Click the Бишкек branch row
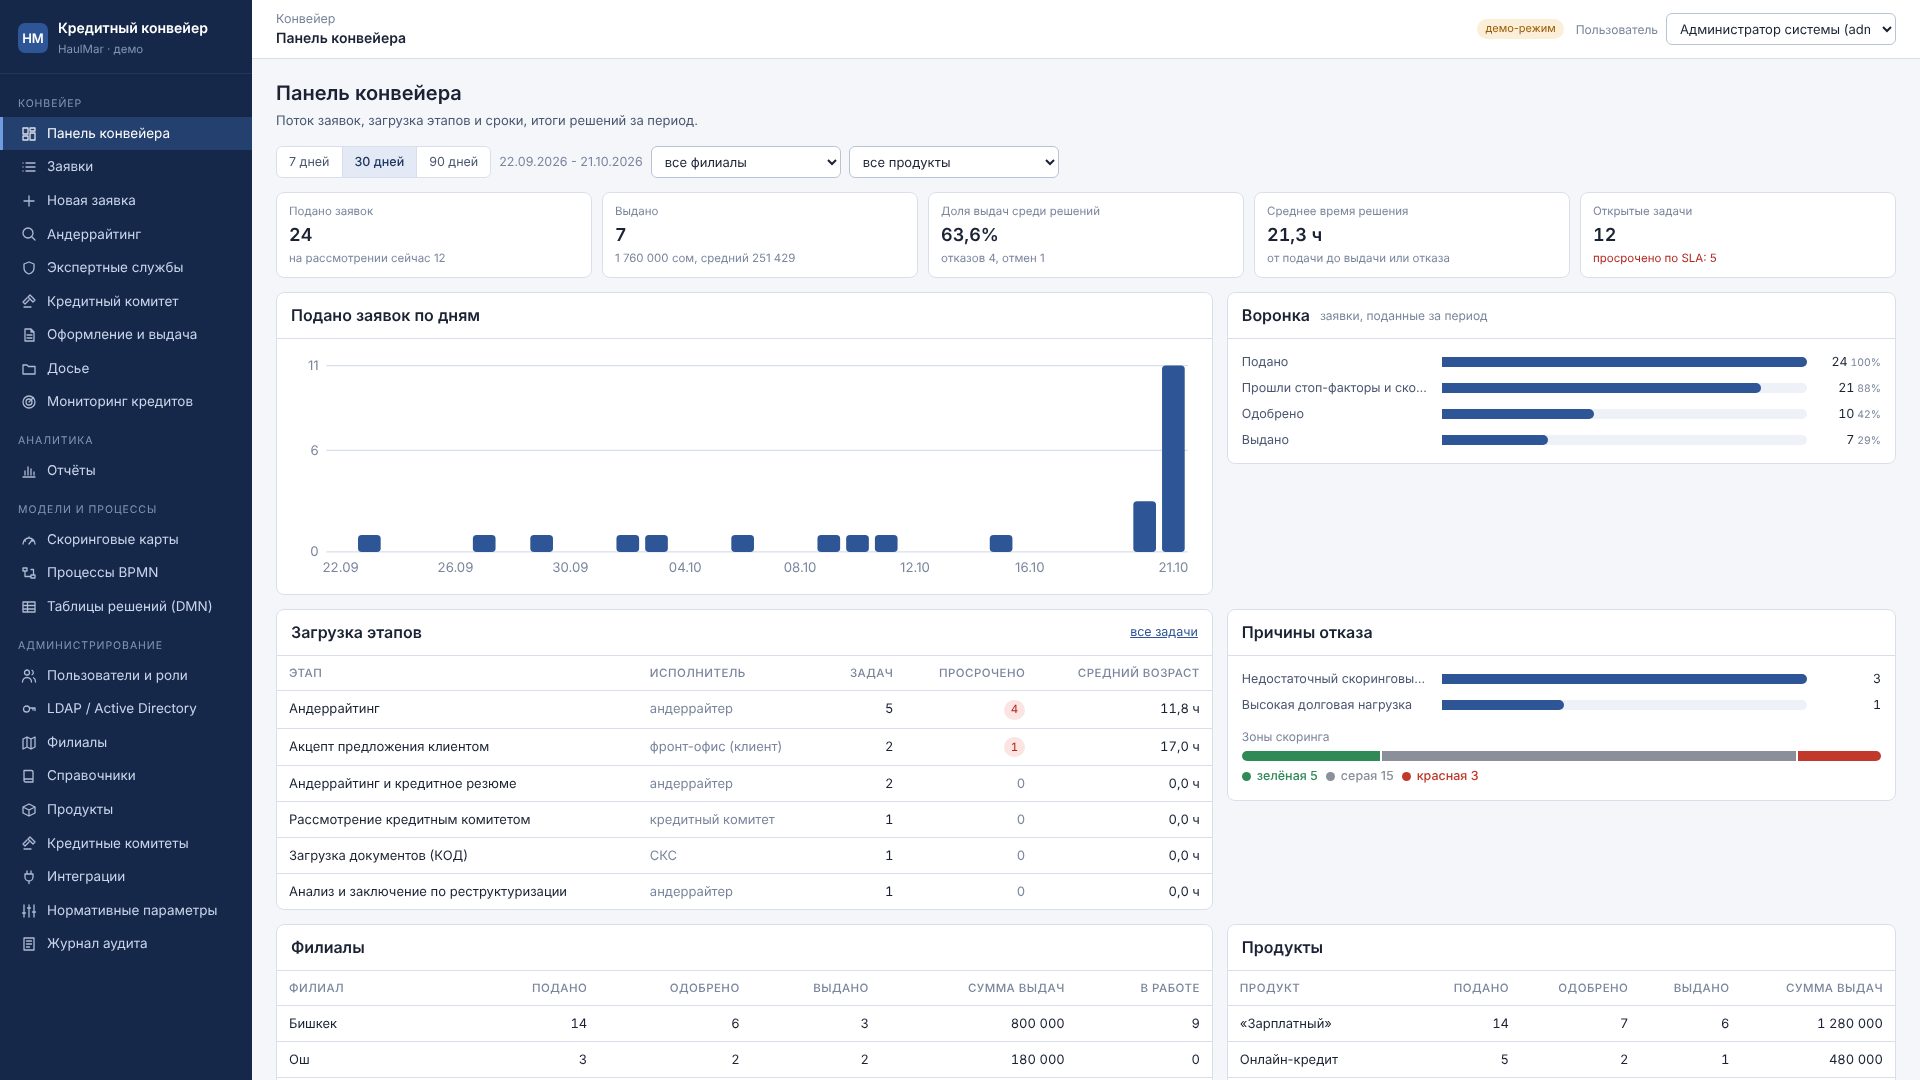The image size is (1920, 1080). point(744,1024)
